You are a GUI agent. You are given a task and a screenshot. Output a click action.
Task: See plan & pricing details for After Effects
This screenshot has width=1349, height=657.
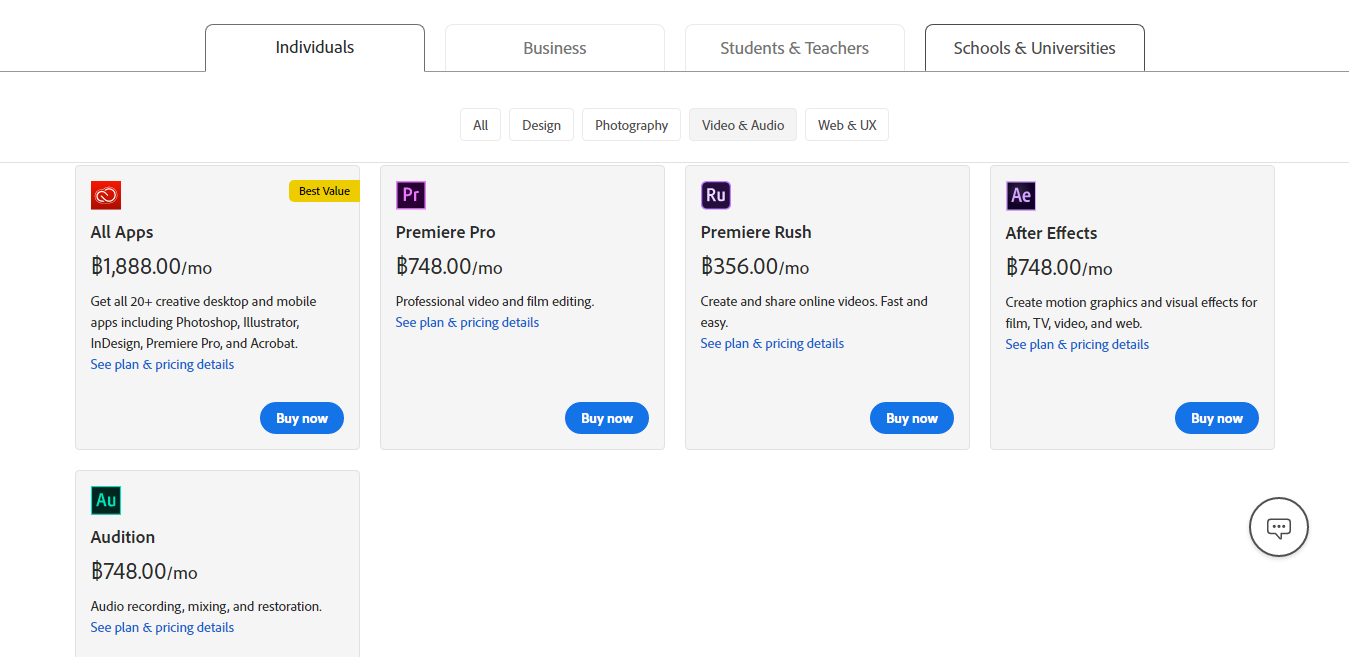pos(1077,345)
